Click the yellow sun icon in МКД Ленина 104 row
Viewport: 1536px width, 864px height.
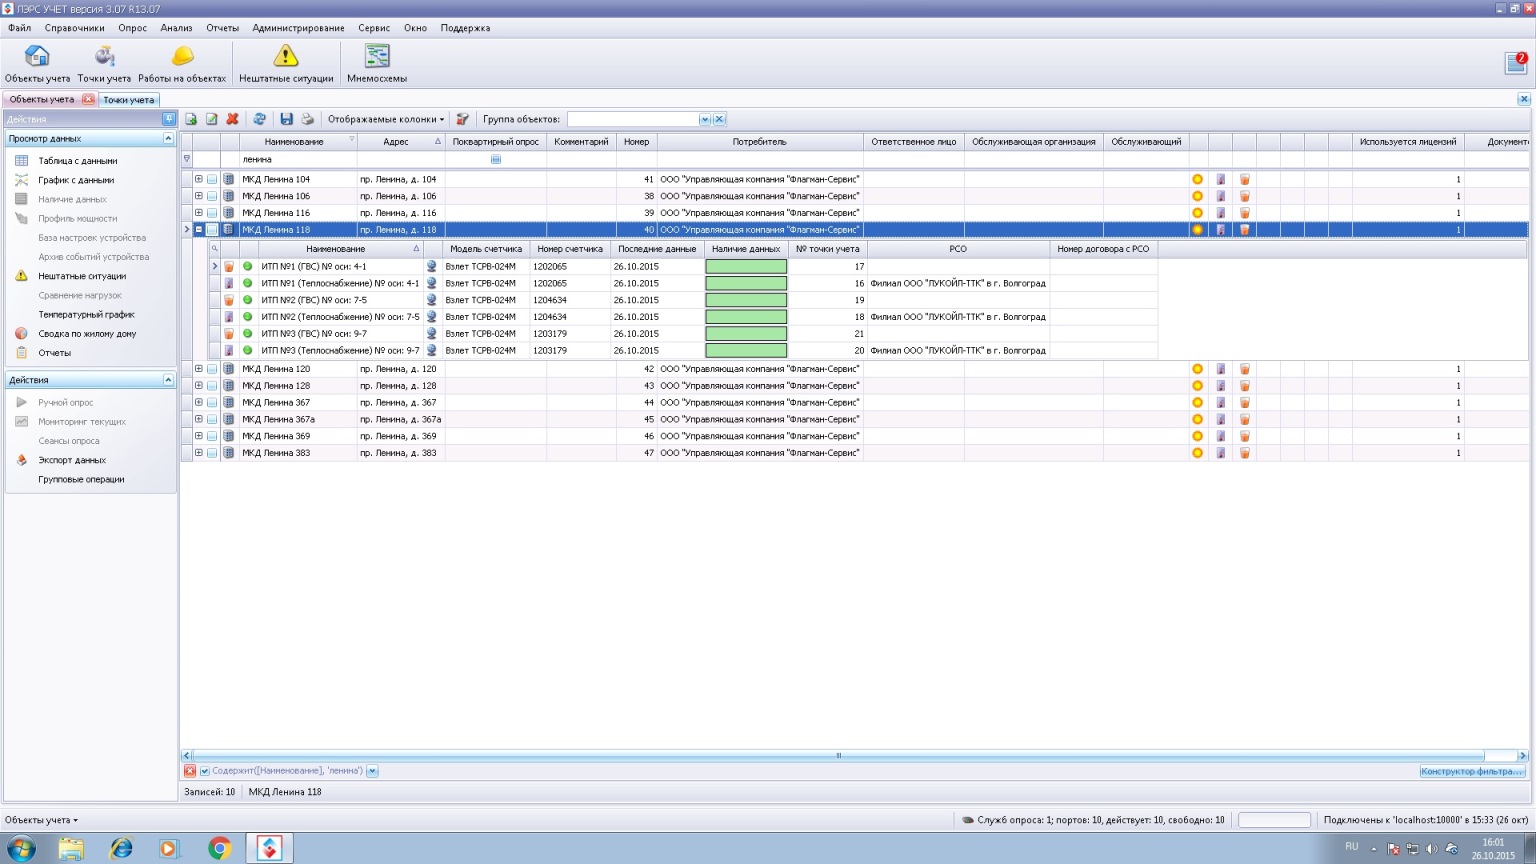(x=1197, y=179)
